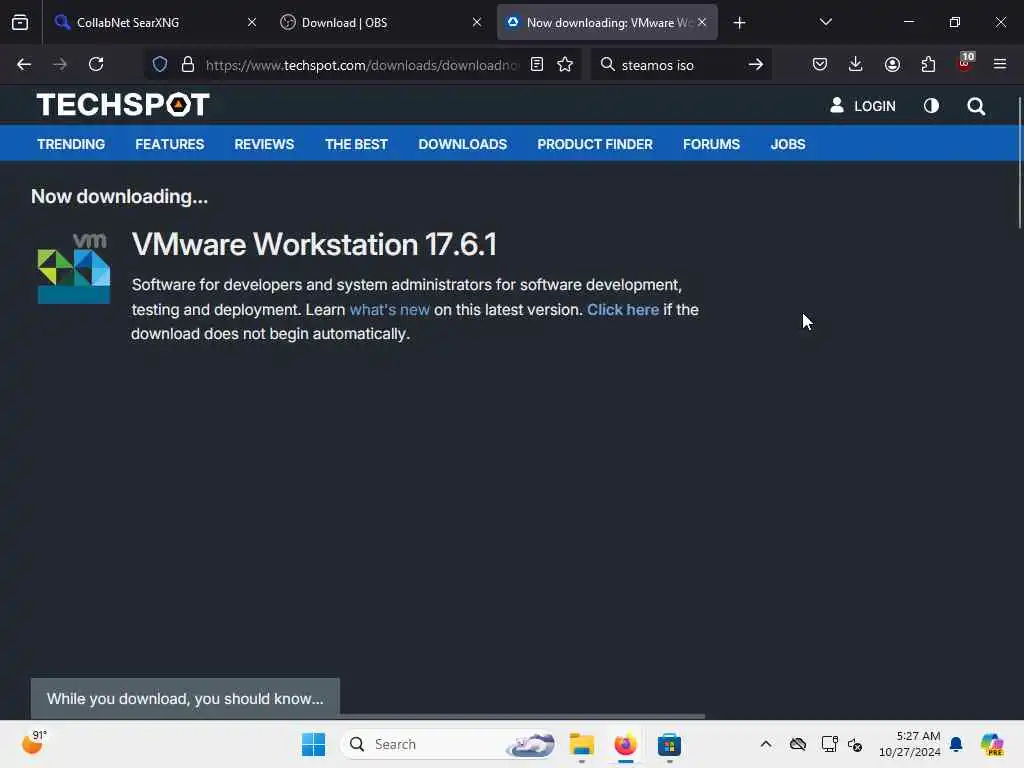Open TechSpot site search
The height and width of the screenshot is (768, 1024).
click(976, 106)
